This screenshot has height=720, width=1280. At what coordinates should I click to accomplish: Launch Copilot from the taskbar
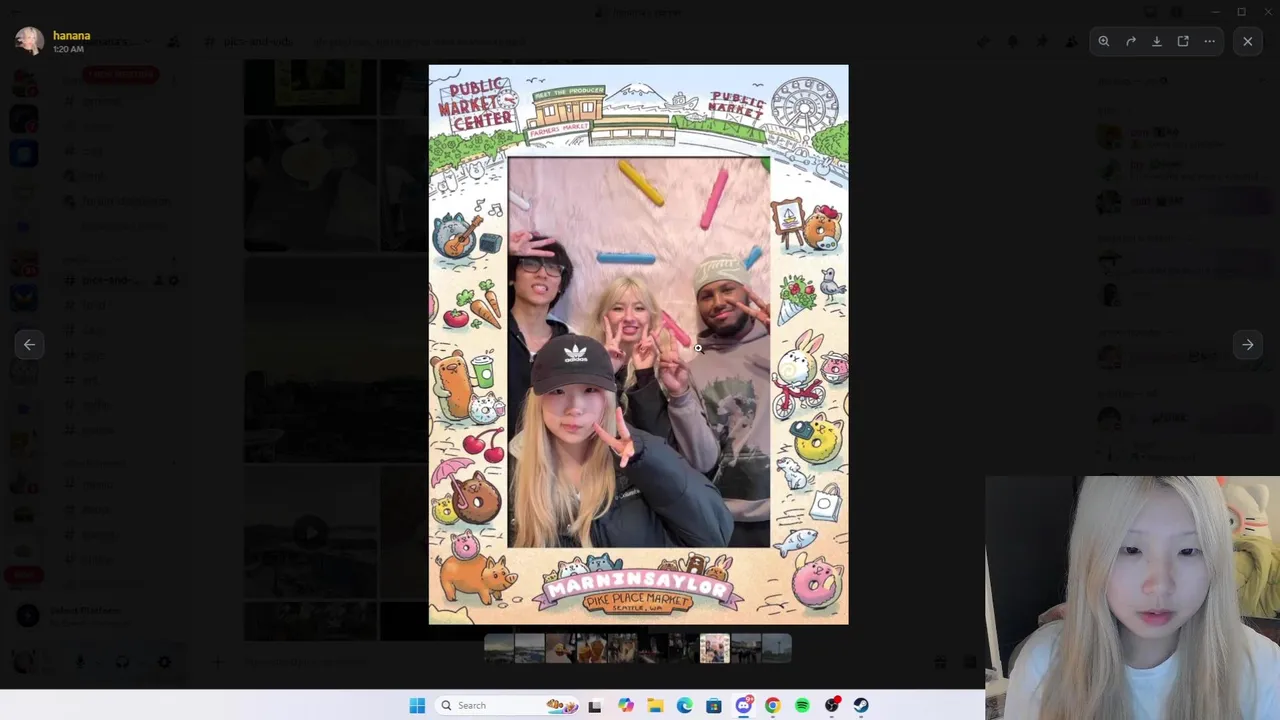625,705
